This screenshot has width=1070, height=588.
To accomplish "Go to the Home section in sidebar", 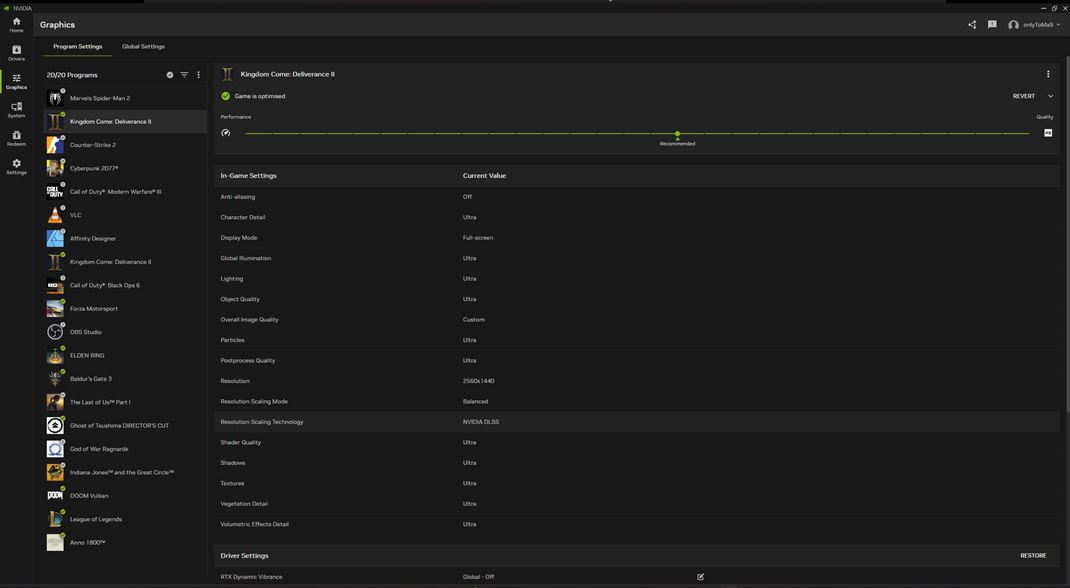I will [16, 25].
